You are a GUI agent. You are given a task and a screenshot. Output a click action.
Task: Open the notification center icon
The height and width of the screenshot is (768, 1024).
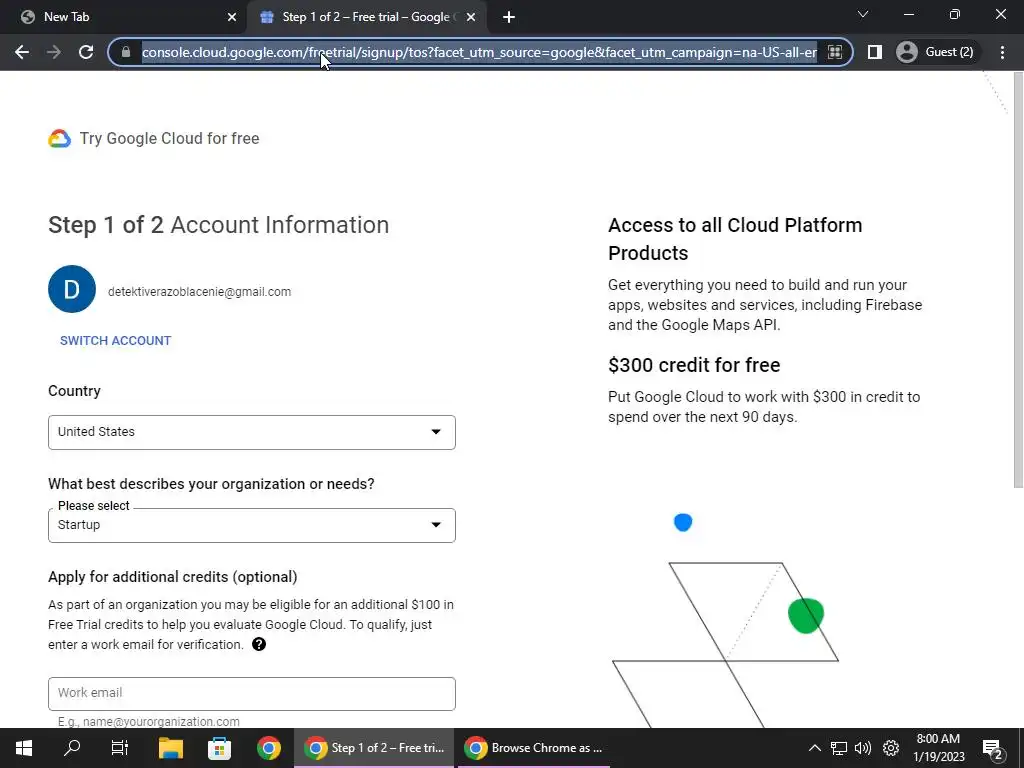992,749
